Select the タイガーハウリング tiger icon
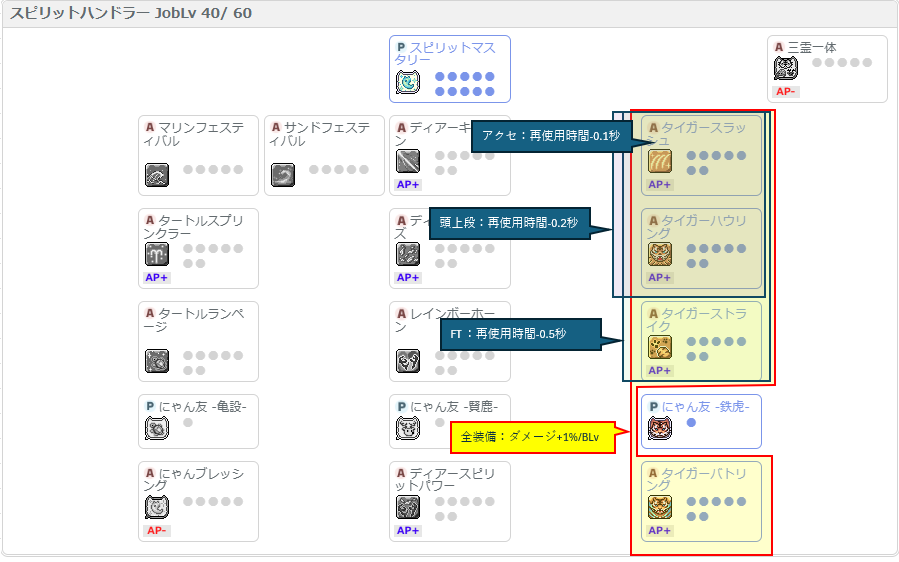The height and width of the screenshot is (562, 899). click(x=660, y=254)
